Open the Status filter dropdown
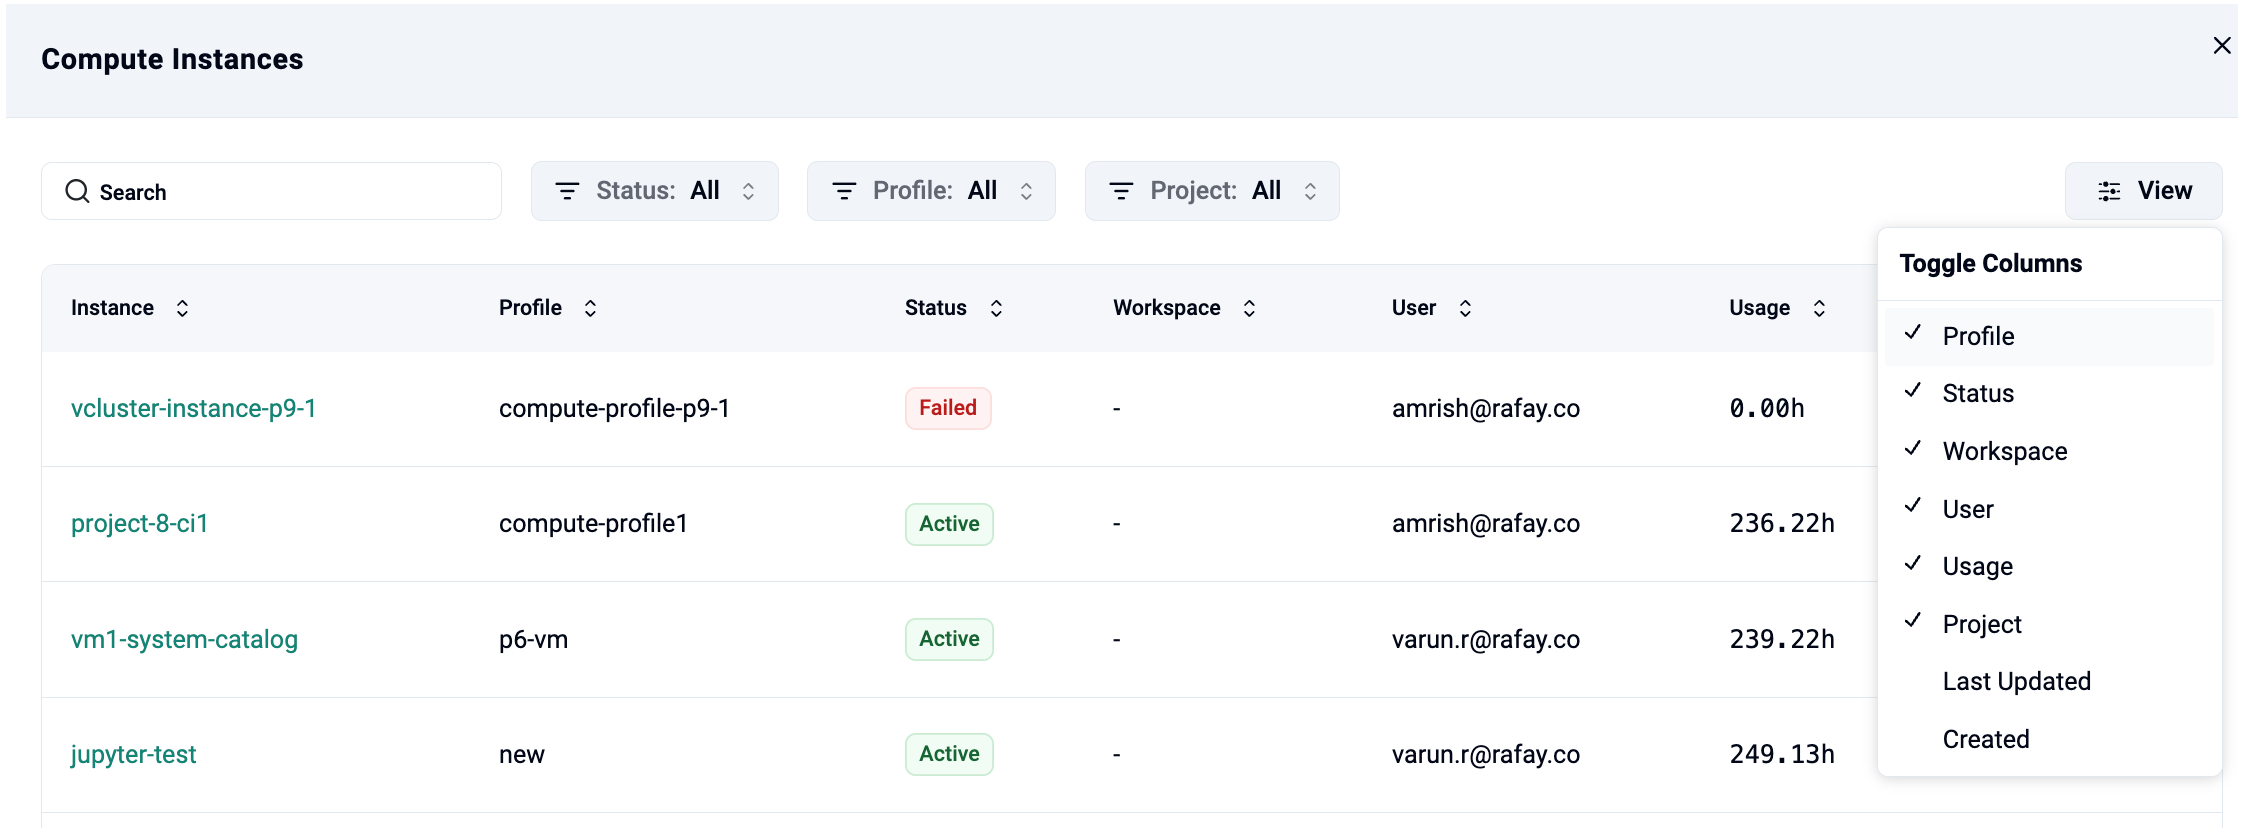This screenshot has width=2242, height=834. point(655,191)
